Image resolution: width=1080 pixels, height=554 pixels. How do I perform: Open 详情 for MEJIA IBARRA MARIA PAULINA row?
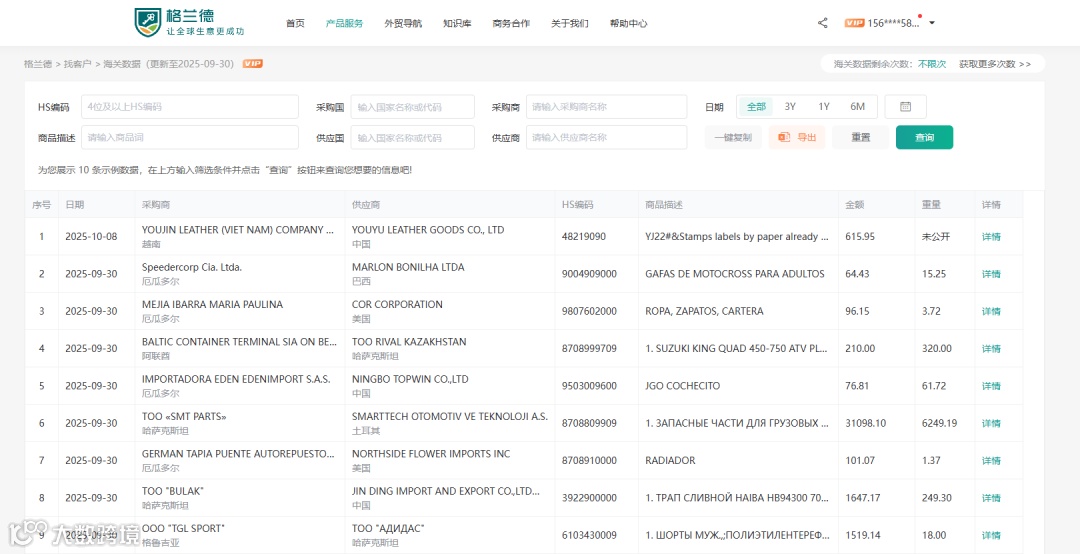click(x=991, y=311)
